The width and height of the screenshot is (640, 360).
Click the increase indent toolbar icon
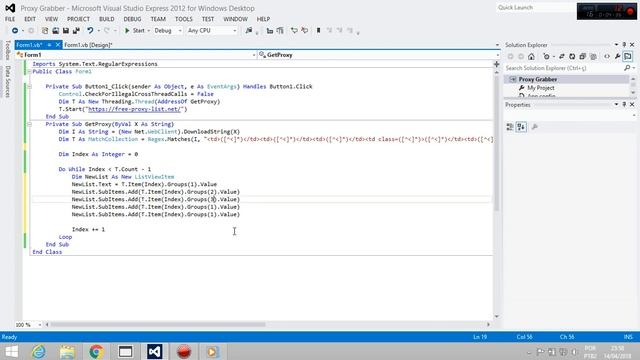(280, 31)
